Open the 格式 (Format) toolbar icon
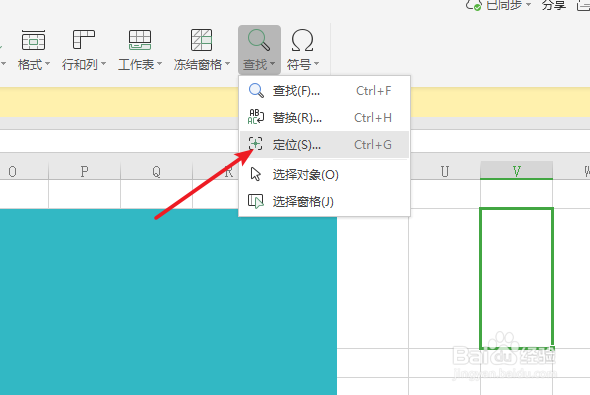 tap(33, 40)
